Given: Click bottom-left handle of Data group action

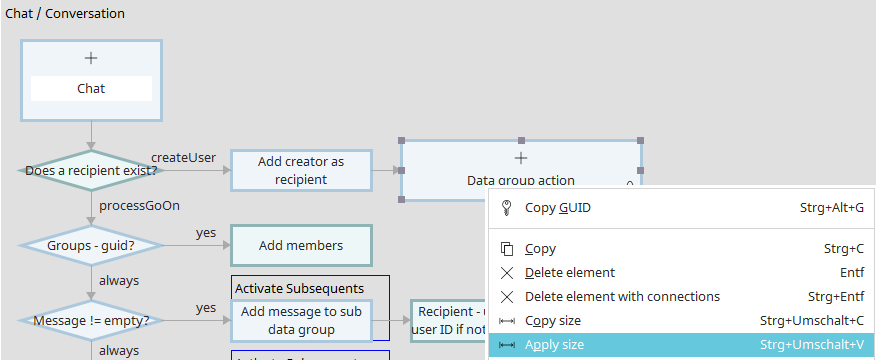Looking at the screenshot, I should 401,200.
